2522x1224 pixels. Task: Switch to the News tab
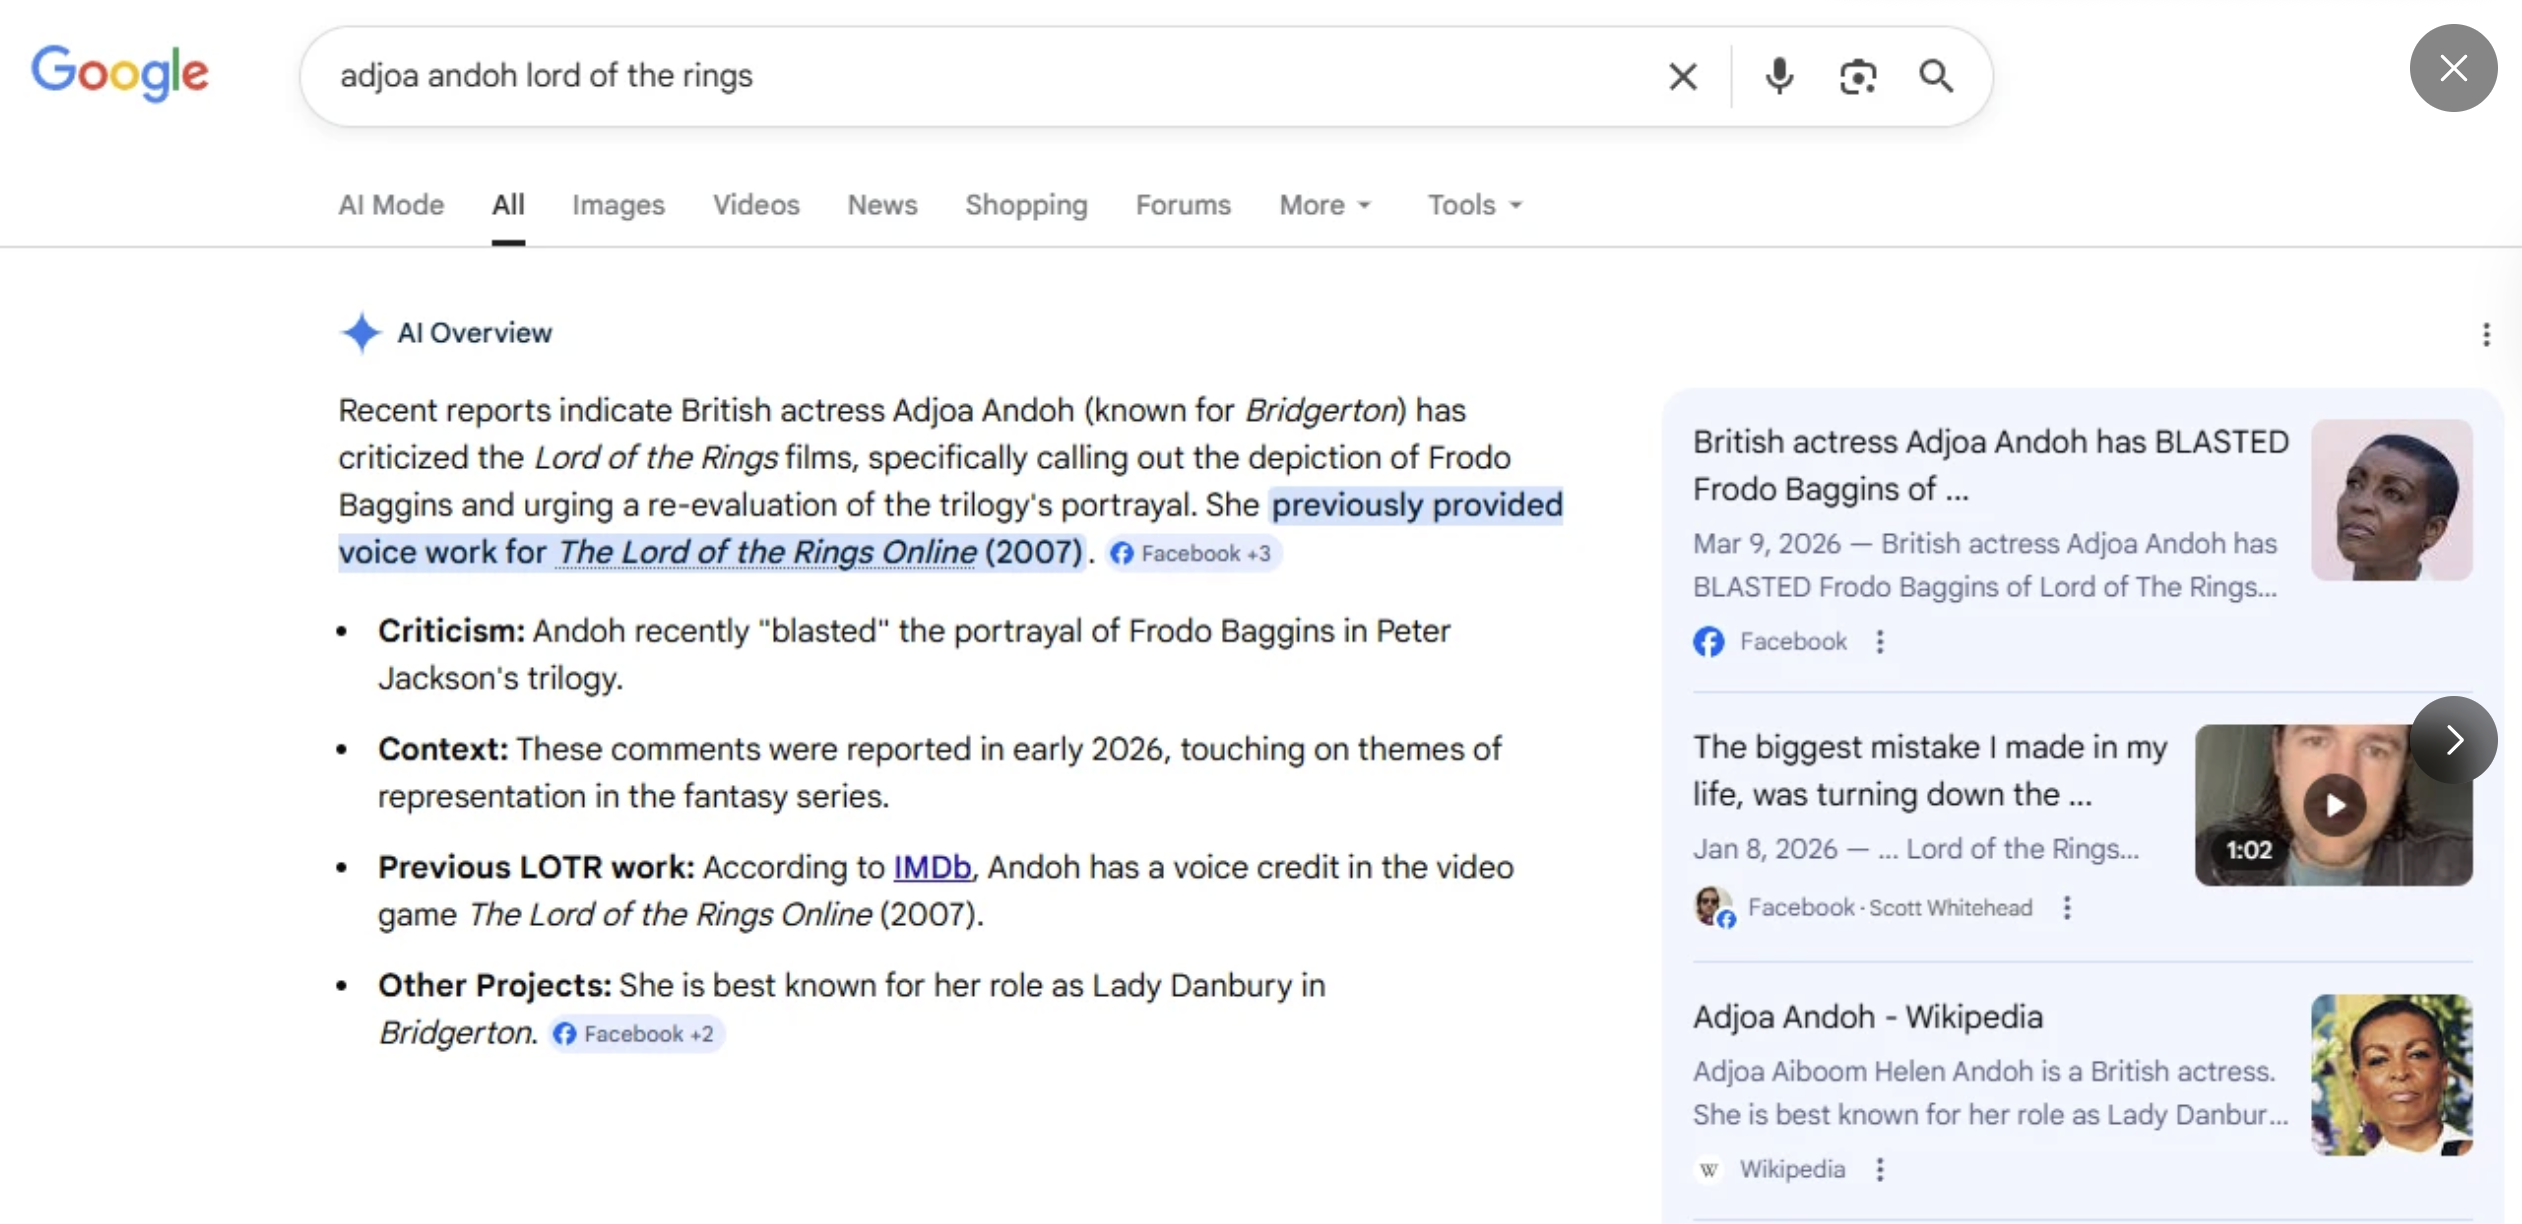(882, 205)
